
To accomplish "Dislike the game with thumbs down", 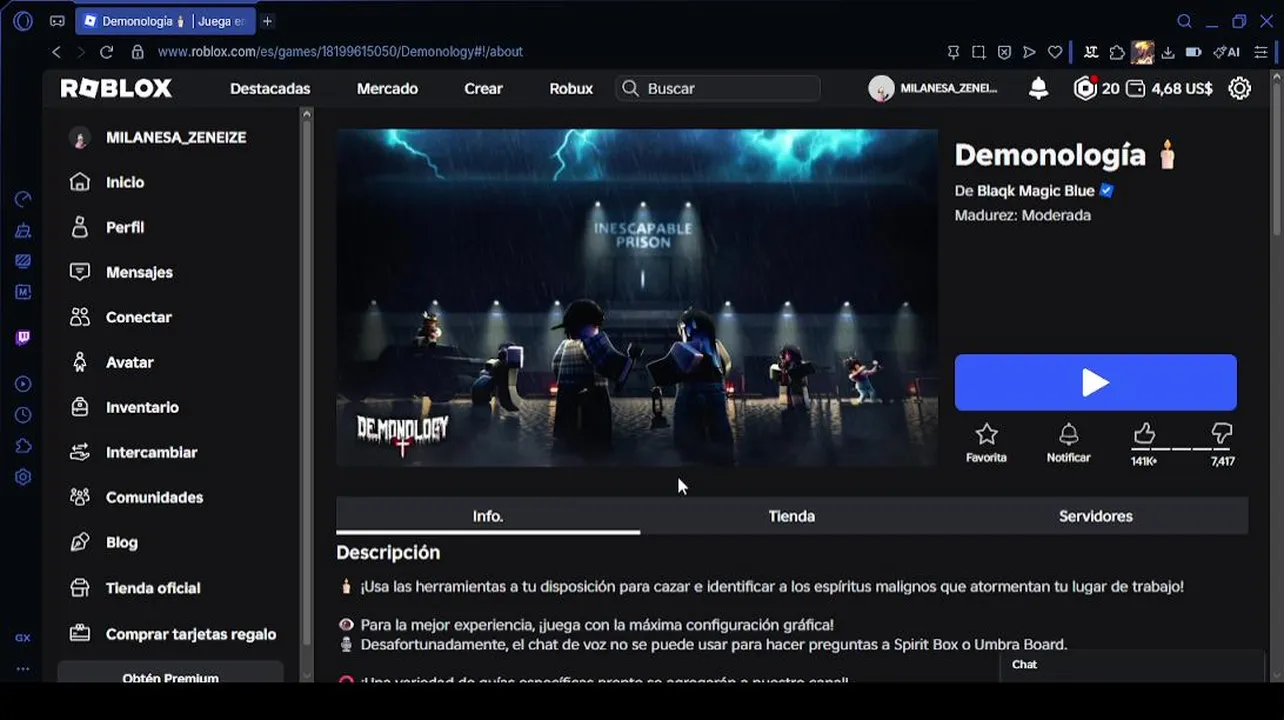I will [x=1222, y=434].
